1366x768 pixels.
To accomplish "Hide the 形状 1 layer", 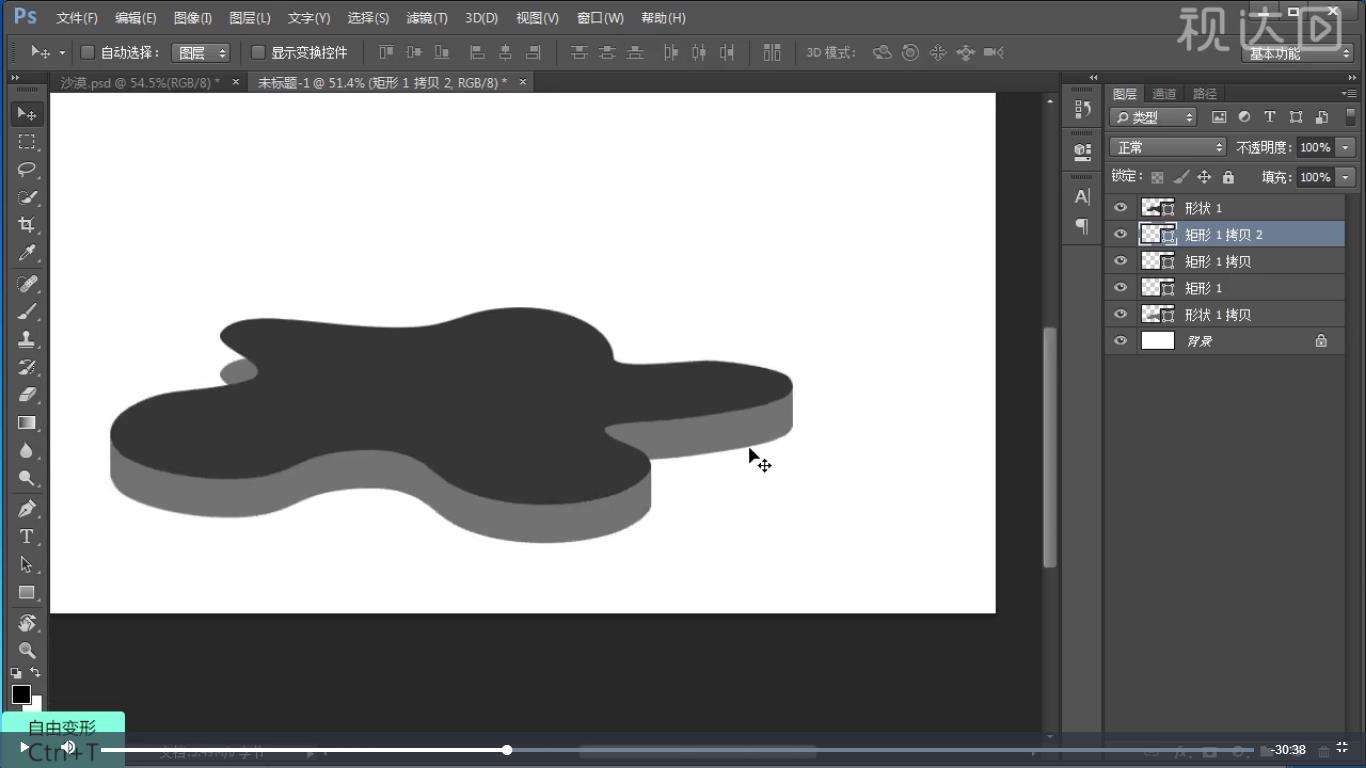I will point(1120,208).
